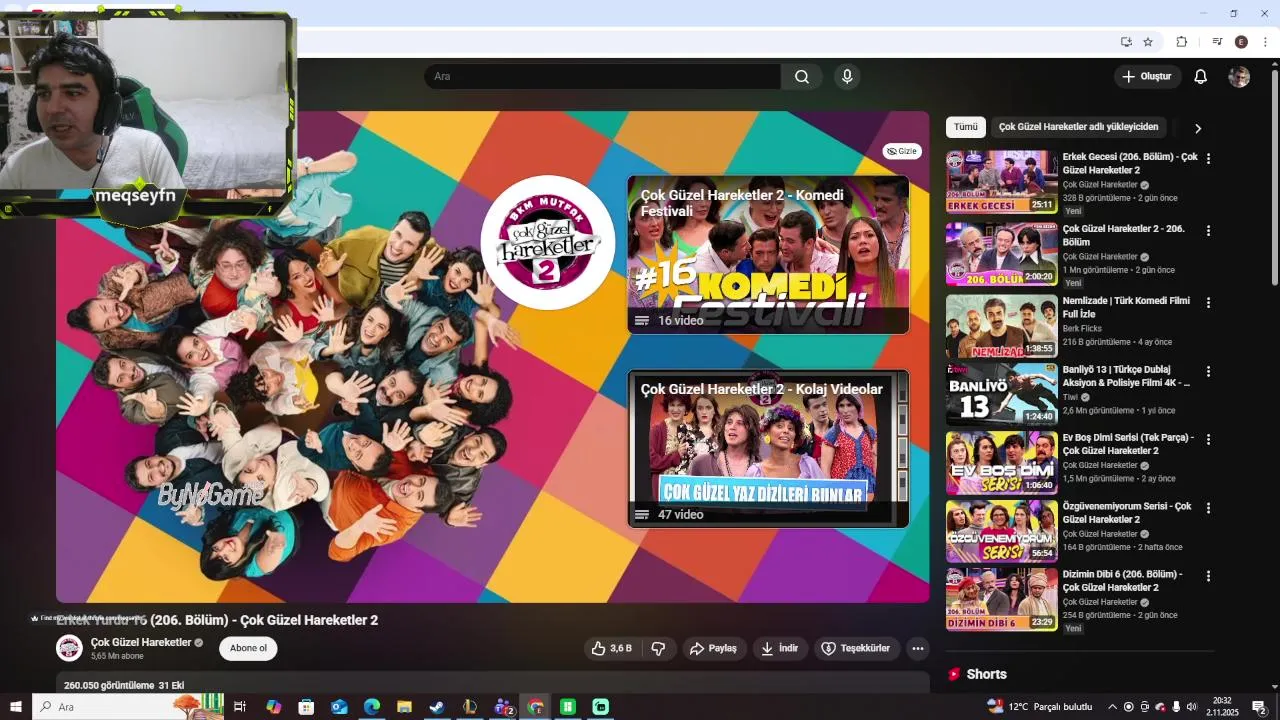Open options for Nemlizade video

point(1208,302)
